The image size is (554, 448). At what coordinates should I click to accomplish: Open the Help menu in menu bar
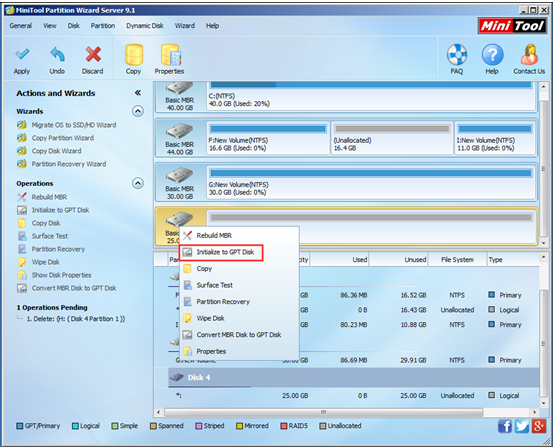(x=212, y=26)
